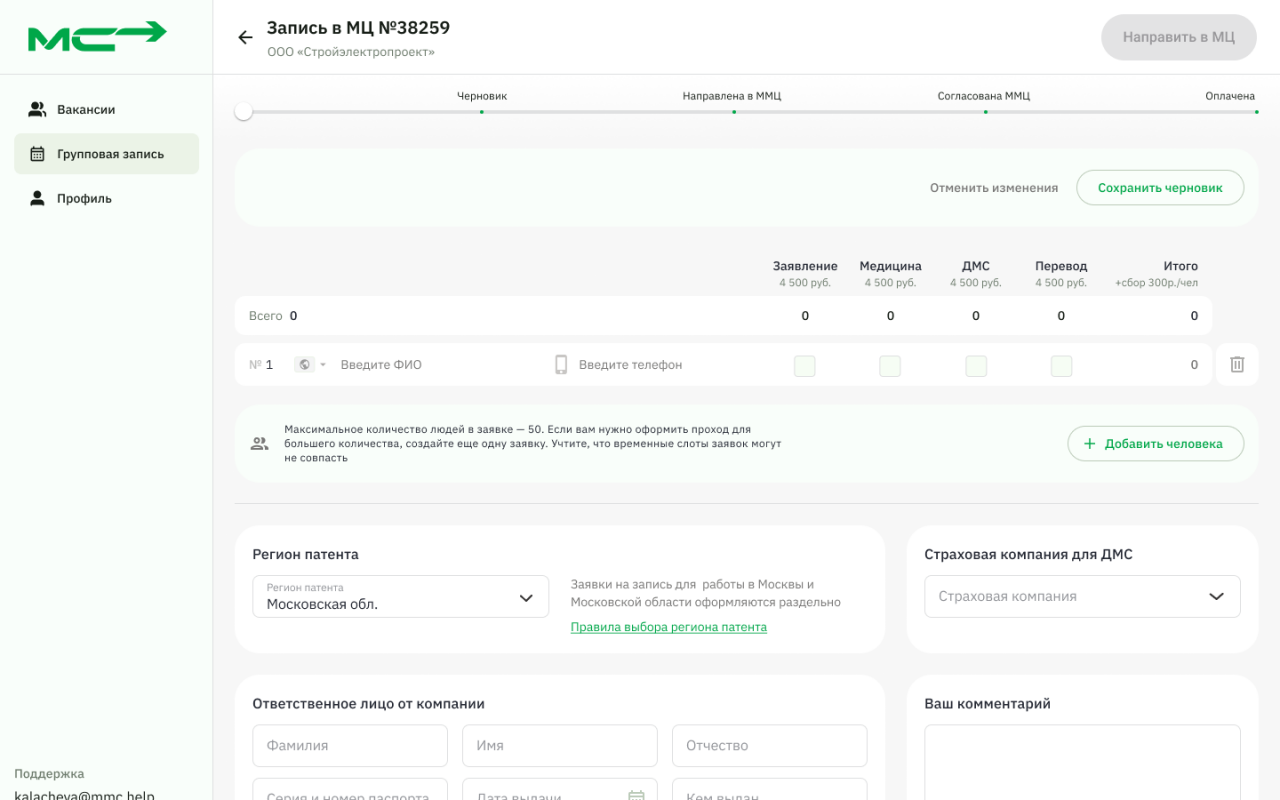Image resolution: width=1280 pixels, height=800 pixels.
Task: Click the Оплачена stage marker
Action: (1255, 111)
